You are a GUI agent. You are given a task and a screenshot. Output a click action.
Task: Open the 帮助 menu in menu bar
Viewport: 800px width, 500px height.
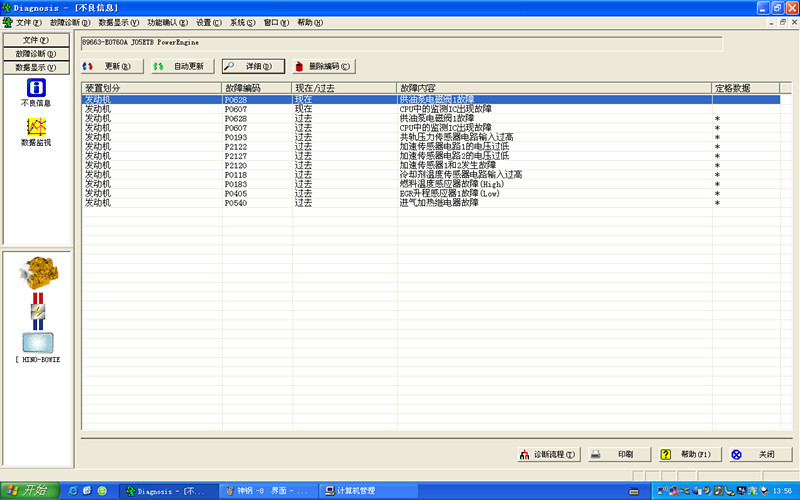[x=310, y=22]
